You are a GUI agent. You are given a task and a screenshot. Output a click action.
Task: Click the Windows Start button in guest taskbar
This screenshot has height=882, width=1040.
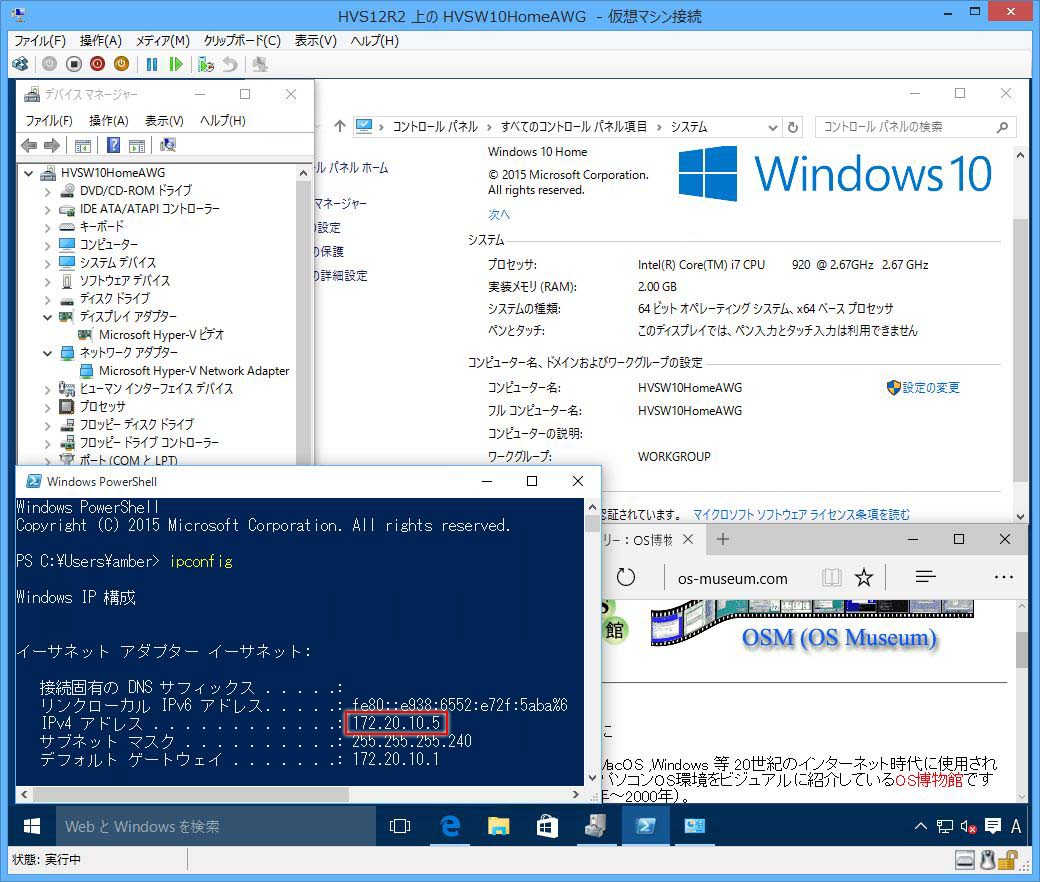32,826
